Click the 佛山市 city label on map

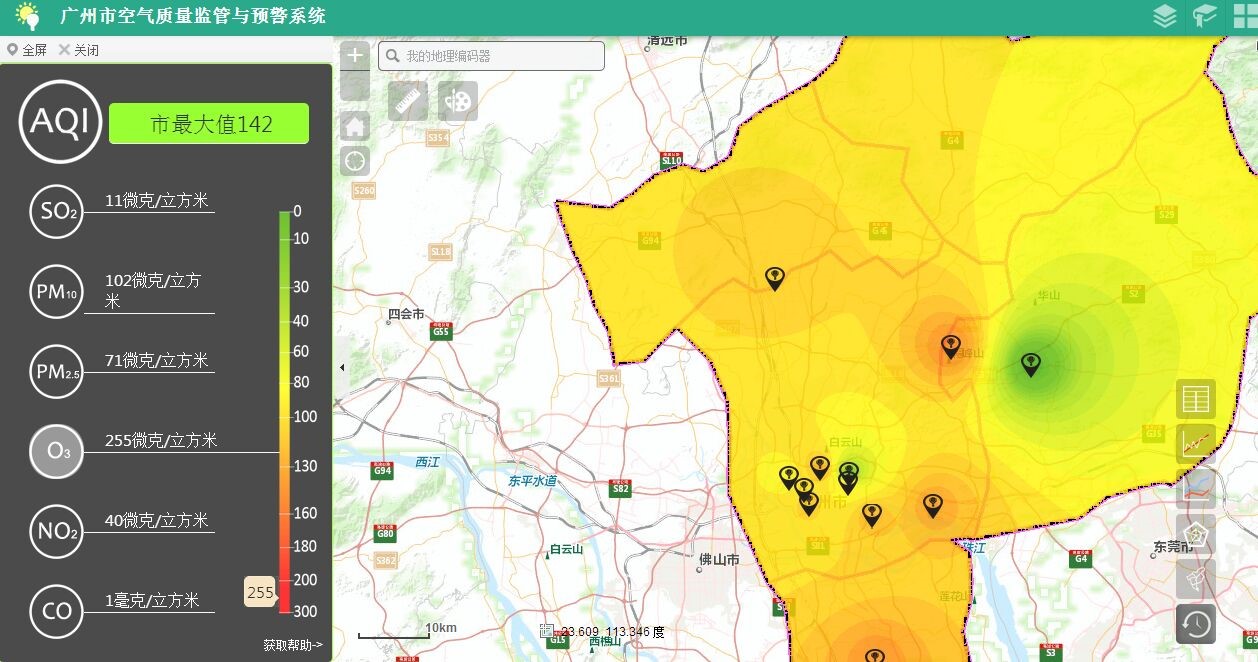pyautogui.click(x=719, y=560)
